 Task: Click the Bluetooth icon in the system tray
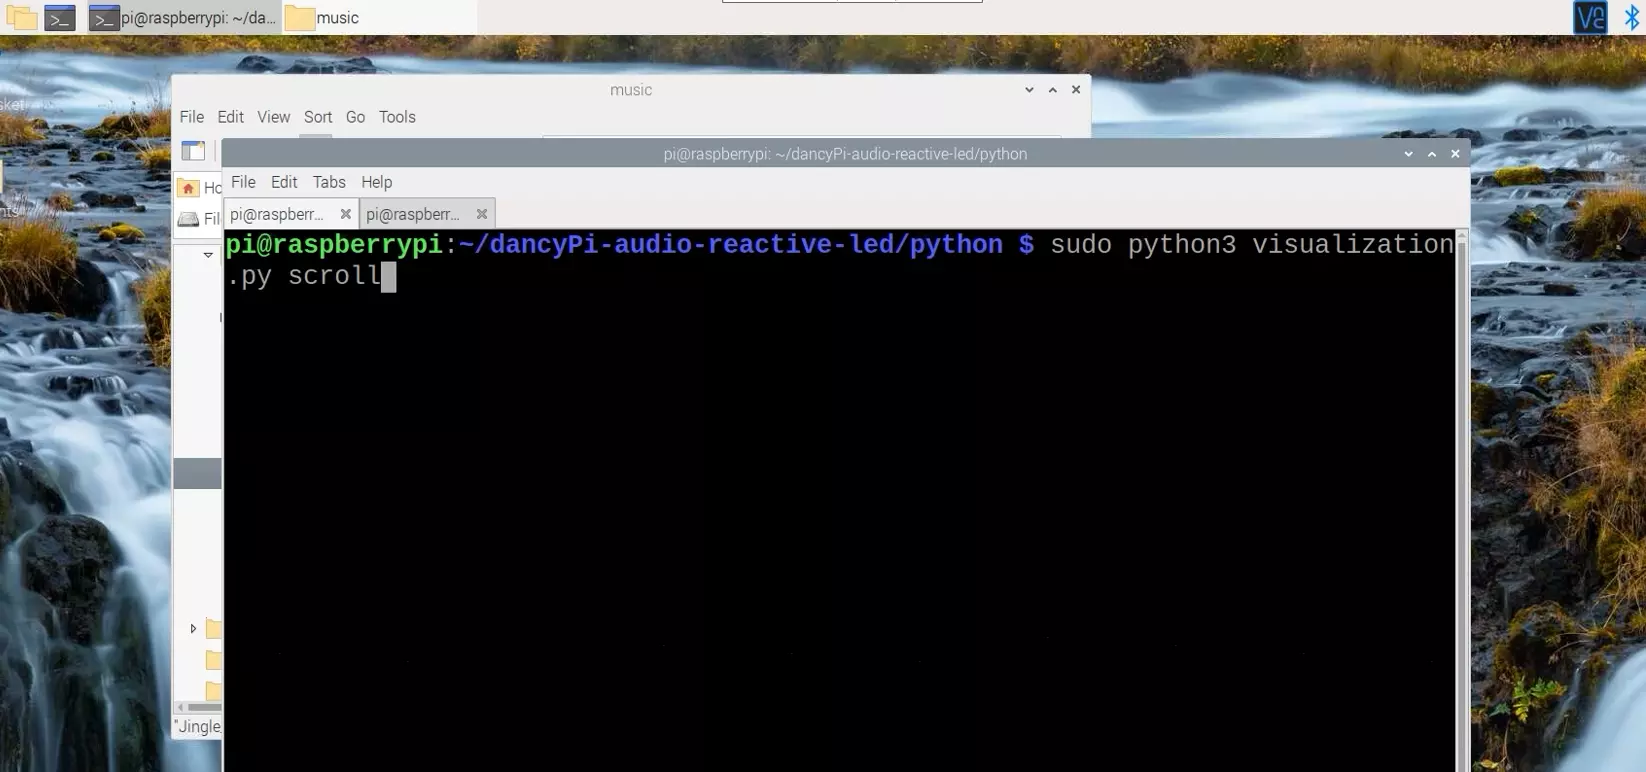click(1631, 17)
